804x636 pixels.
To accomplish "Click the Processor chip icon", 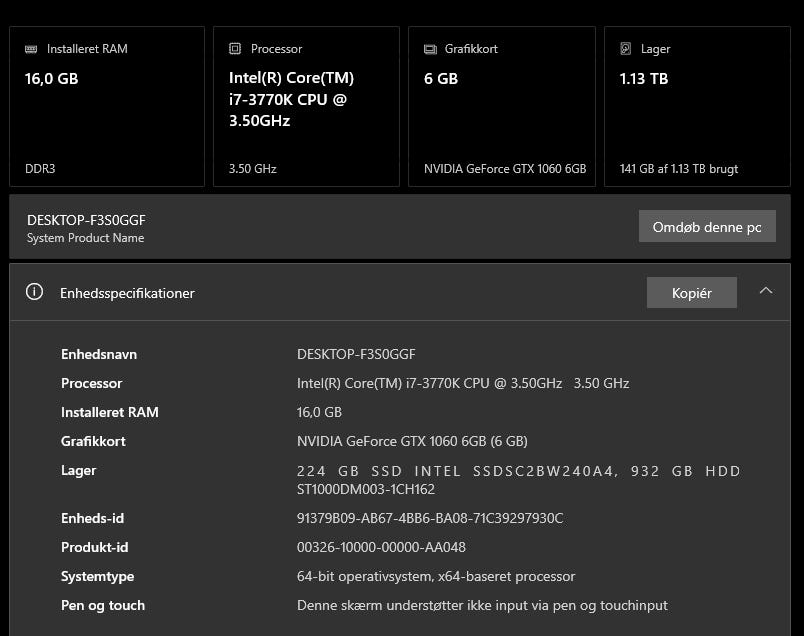I will [x=235, y=49].
